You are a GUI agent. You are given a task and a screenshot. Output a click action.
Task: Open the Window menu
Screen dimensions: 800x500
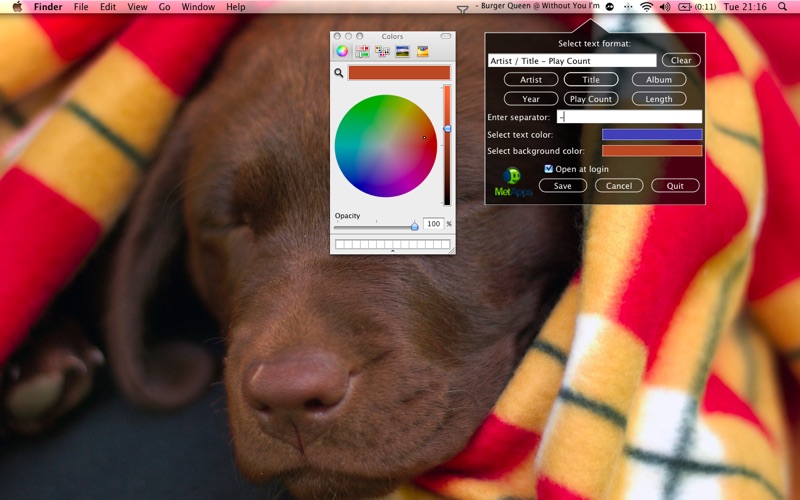(x=198, y=7)
